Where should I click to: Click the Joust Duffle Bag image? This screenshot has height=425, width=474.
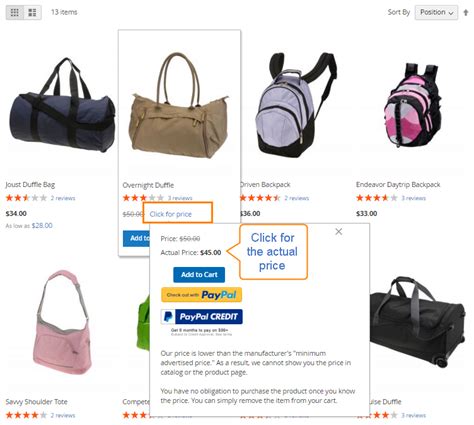(62, 106)
